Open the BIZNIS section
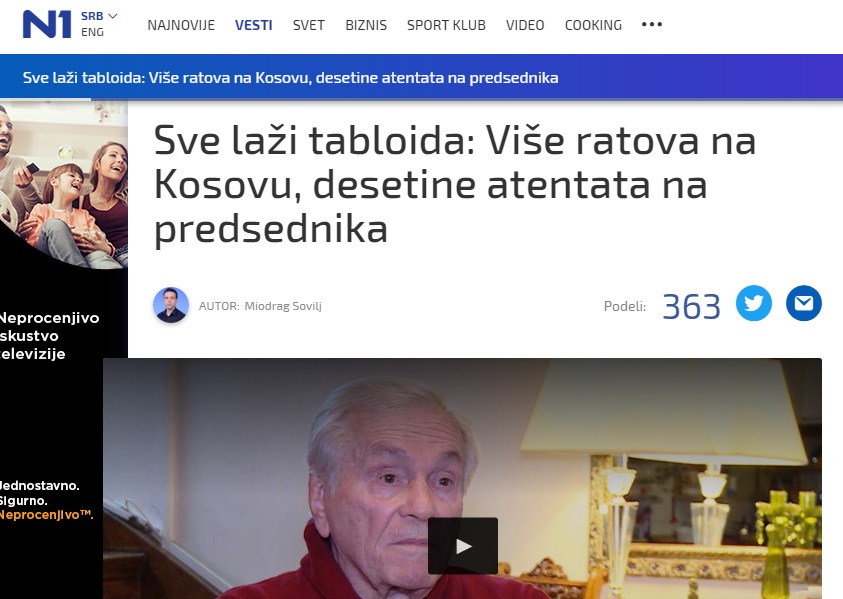 click(x=366, y=25)
